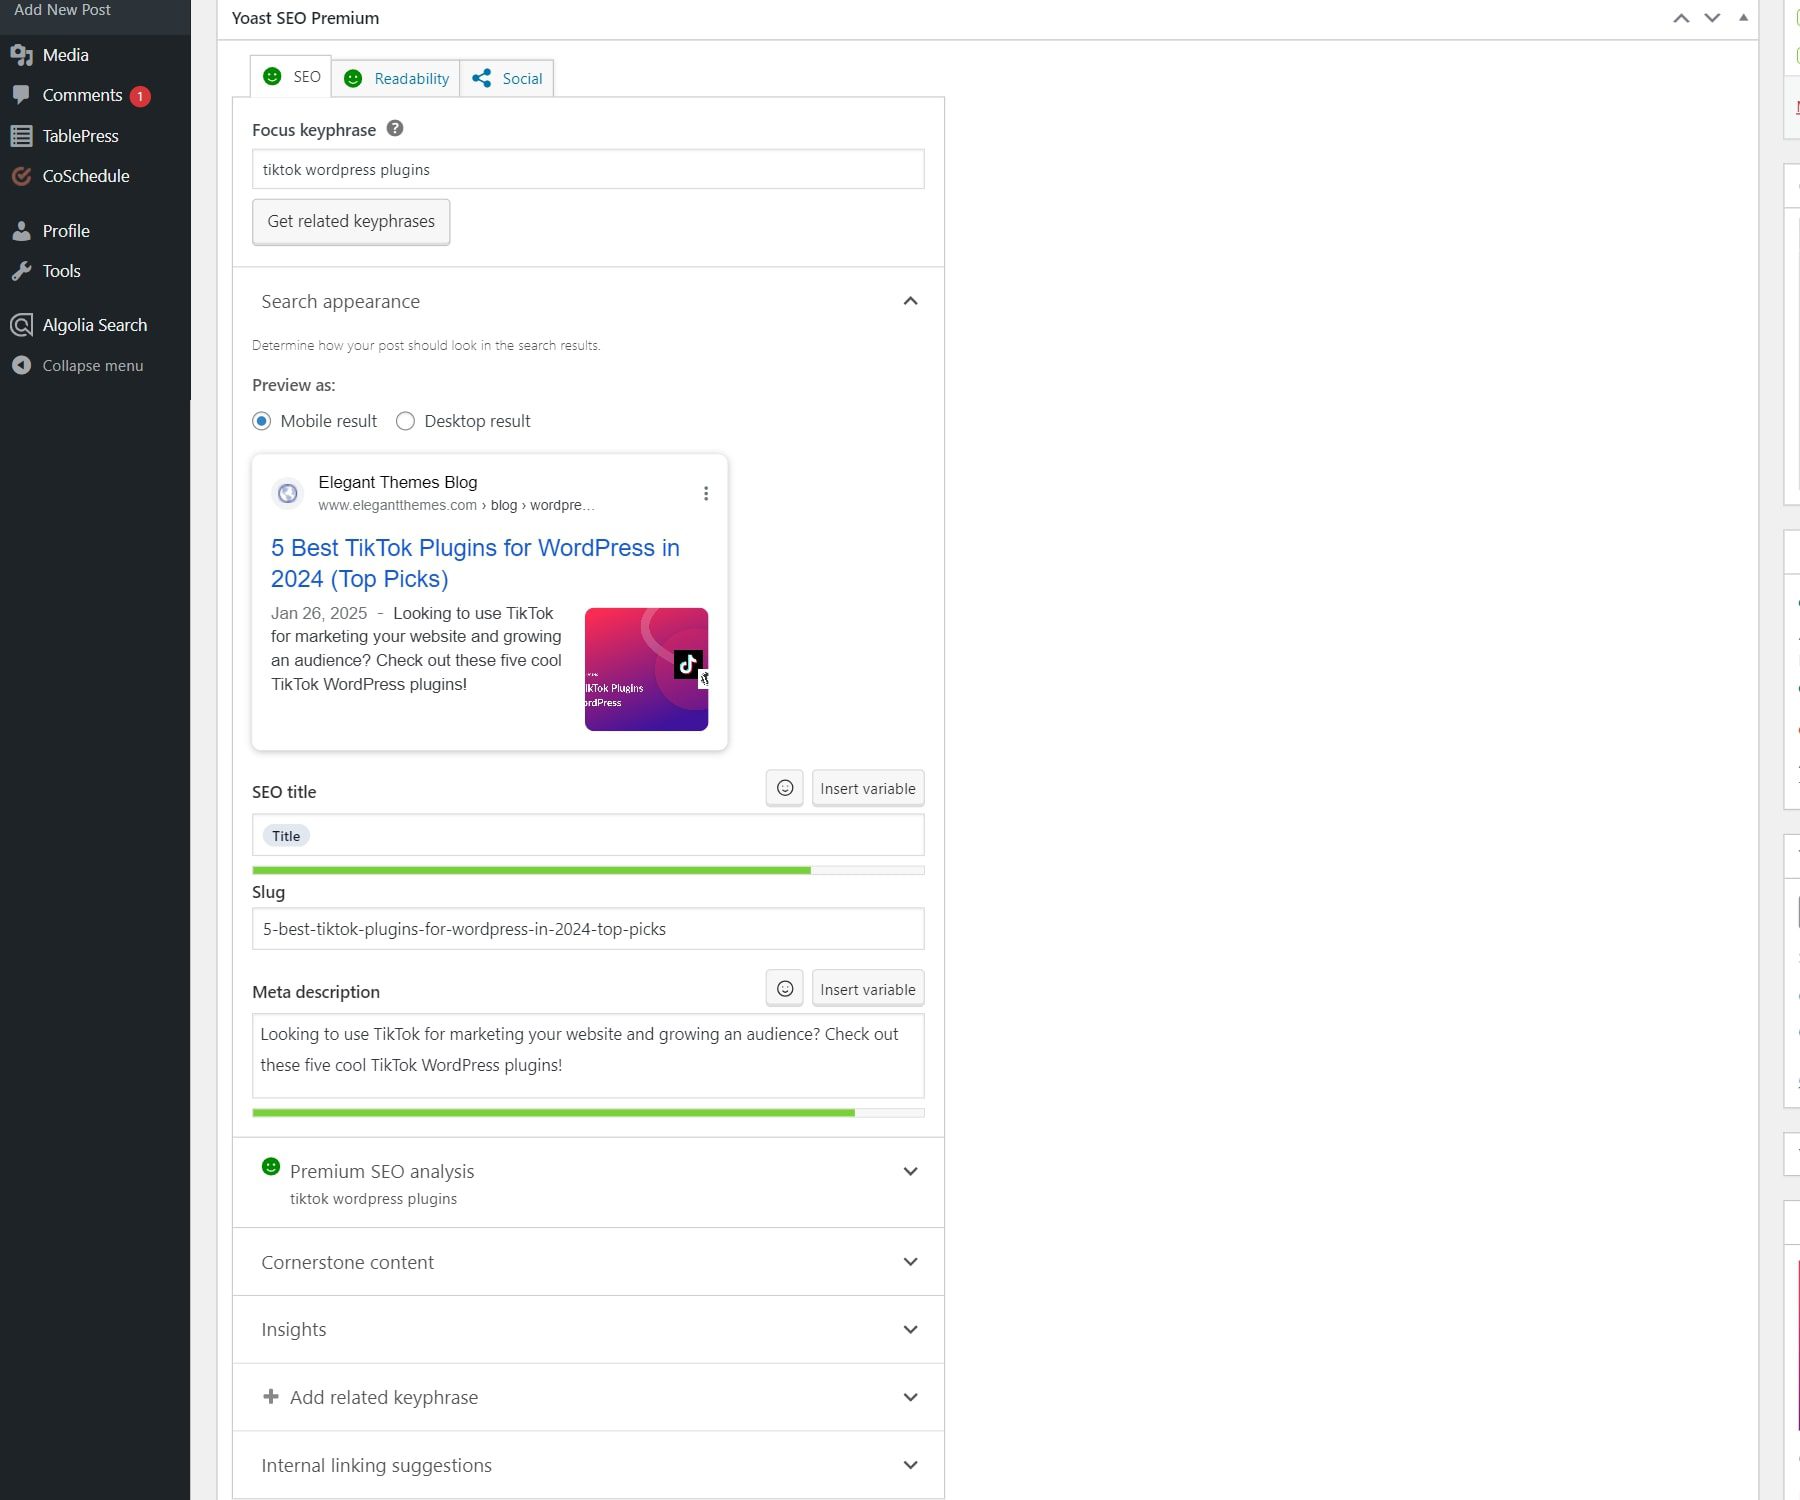Viewport: 1800px width, 1500px height.
Task: Open emoji picker for Meta description
Action: click(x=784, y=988)
